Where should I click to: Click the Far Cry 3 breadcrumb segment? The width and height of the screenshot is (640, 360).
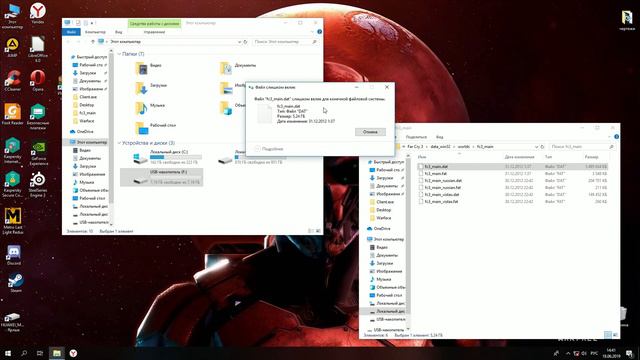415,147
